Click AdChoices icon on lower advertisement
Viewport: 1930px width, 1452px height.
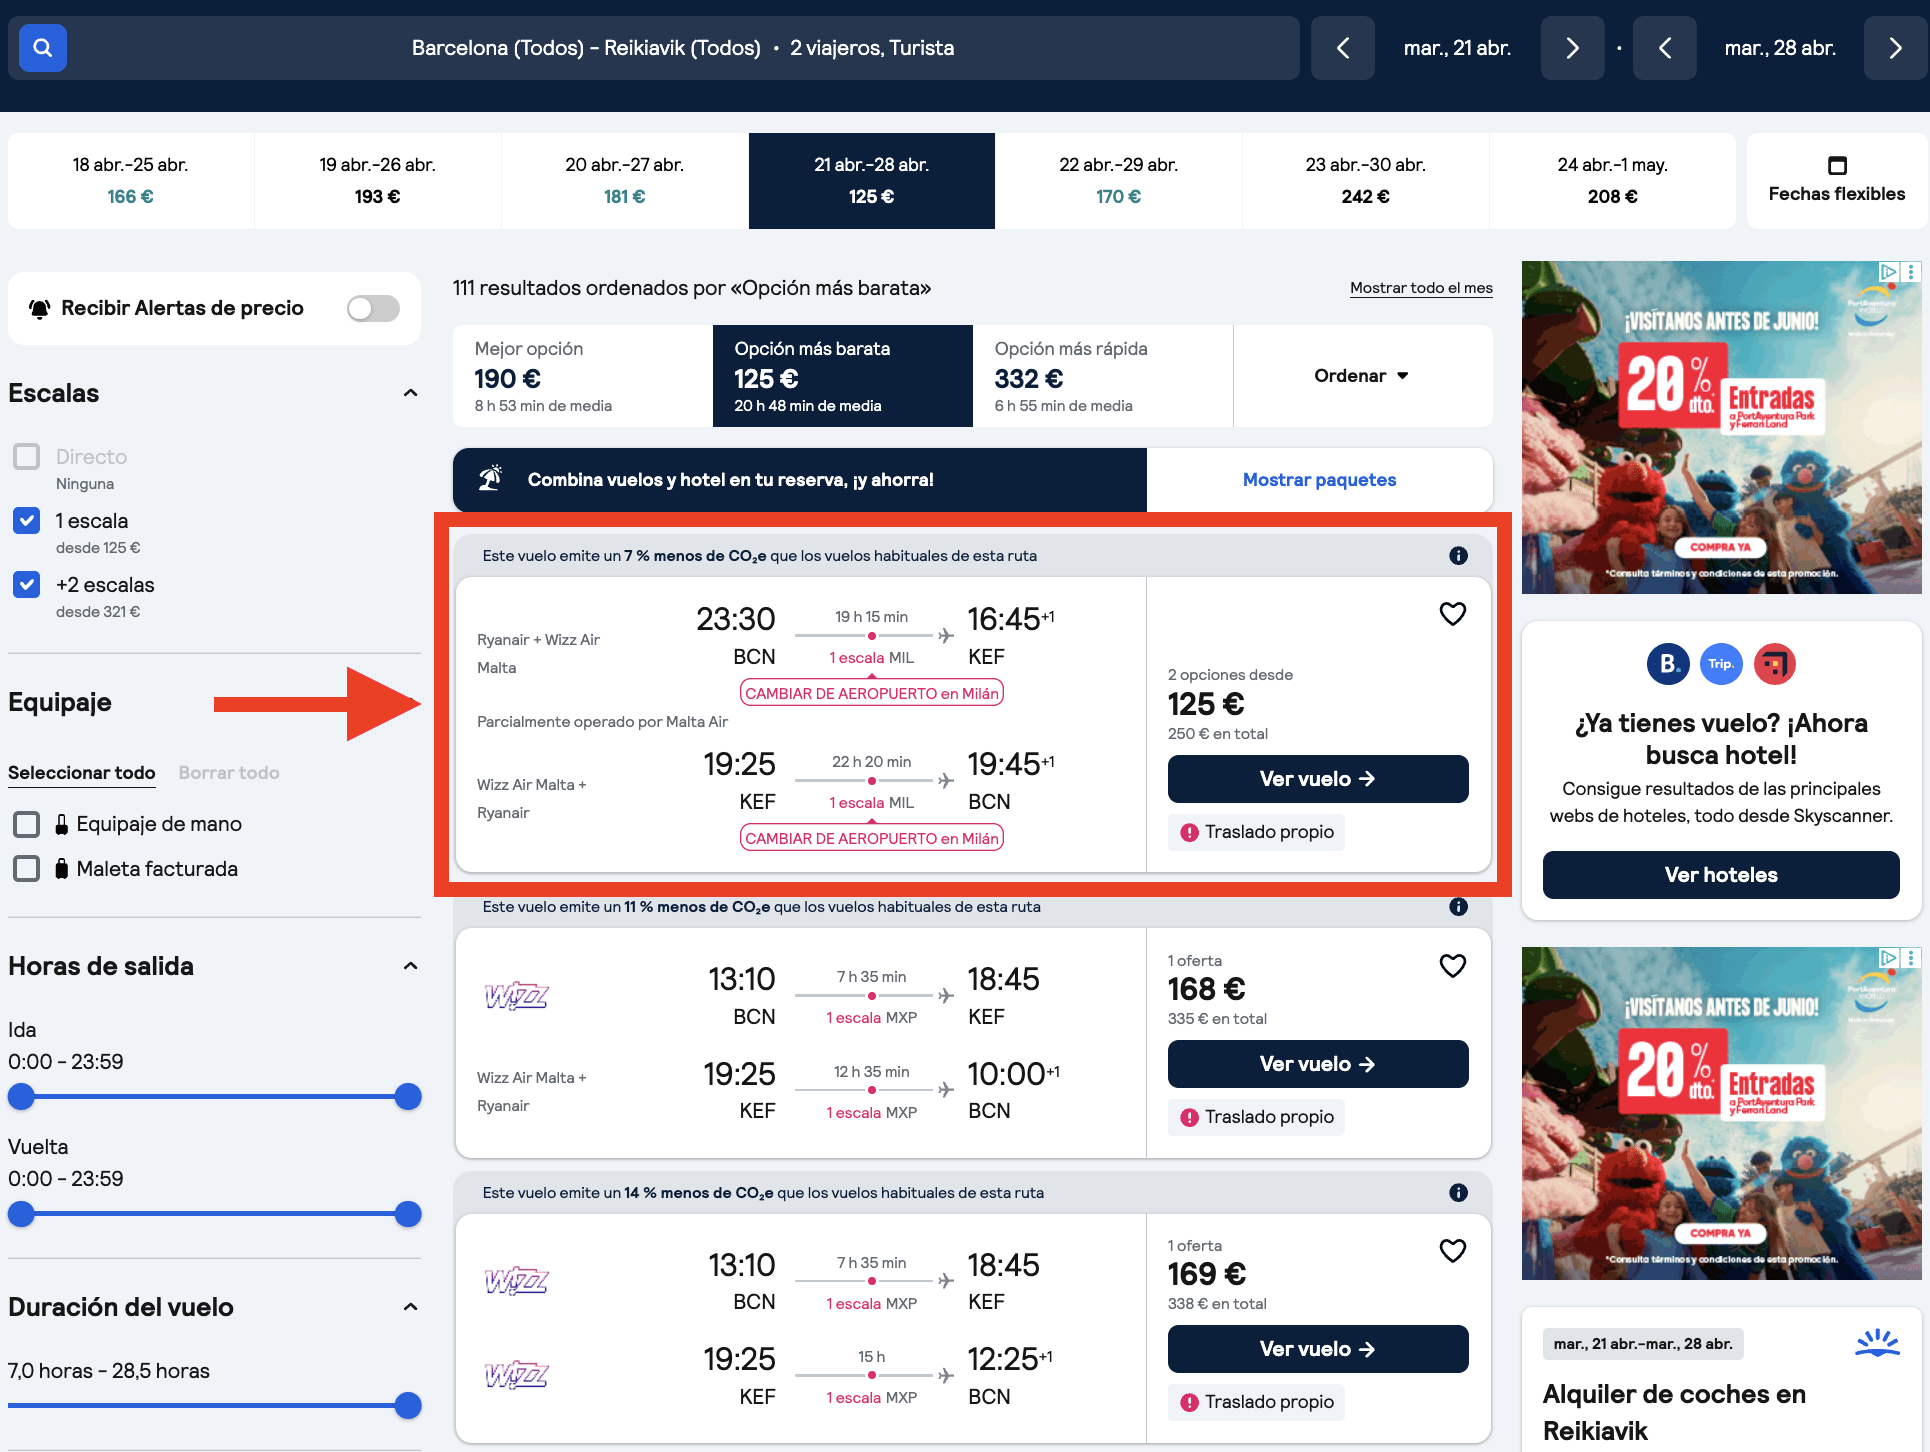[x=1888, y=957]
